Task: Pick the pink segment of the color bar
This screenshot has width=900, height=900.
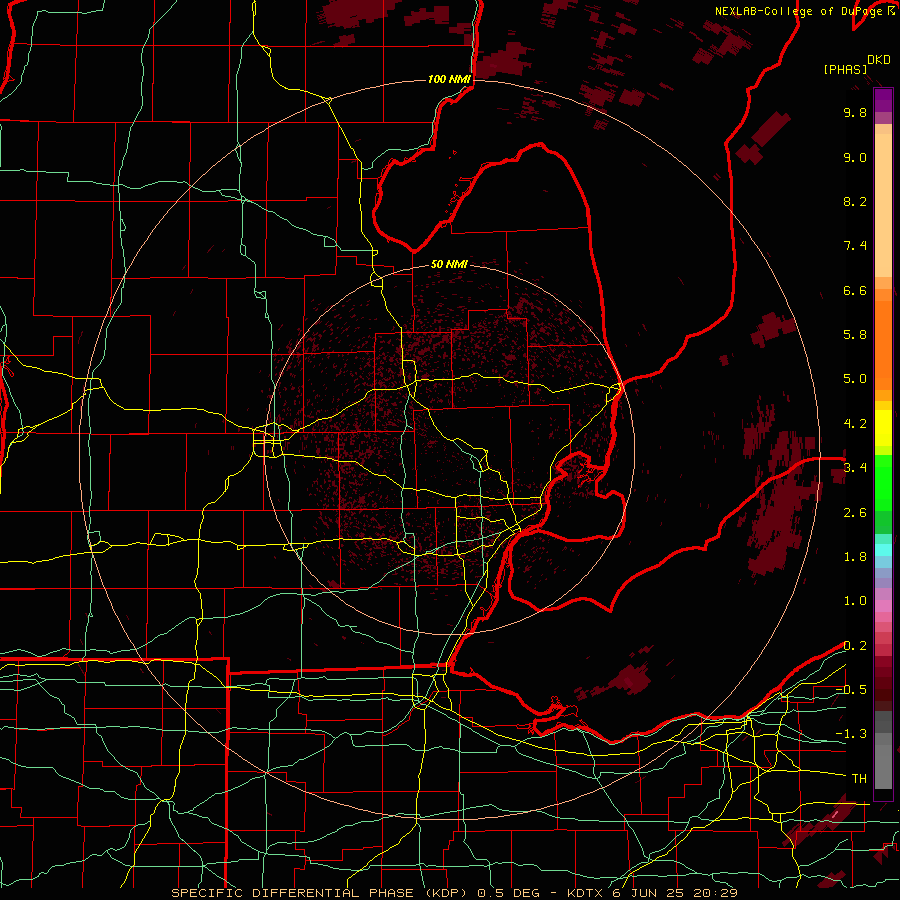Action: click(x=883, y=606)
